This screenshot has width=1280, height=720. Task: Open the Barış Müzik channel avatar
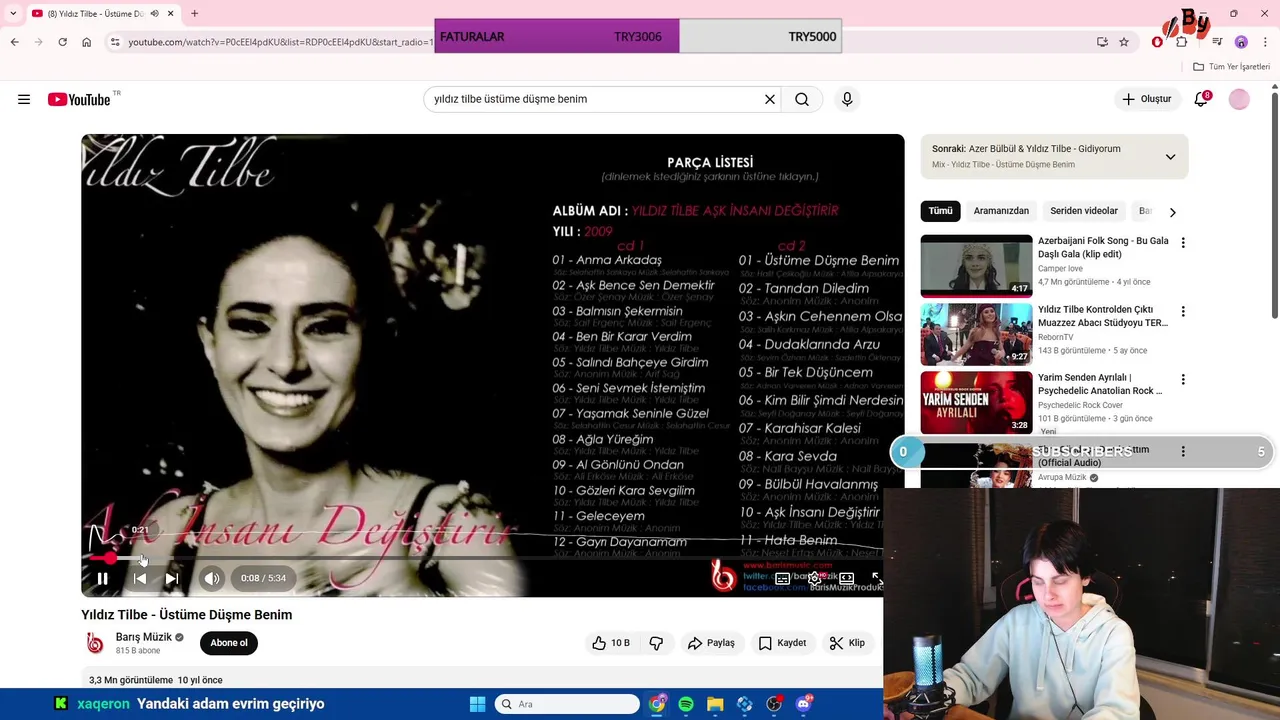[95, 643]
